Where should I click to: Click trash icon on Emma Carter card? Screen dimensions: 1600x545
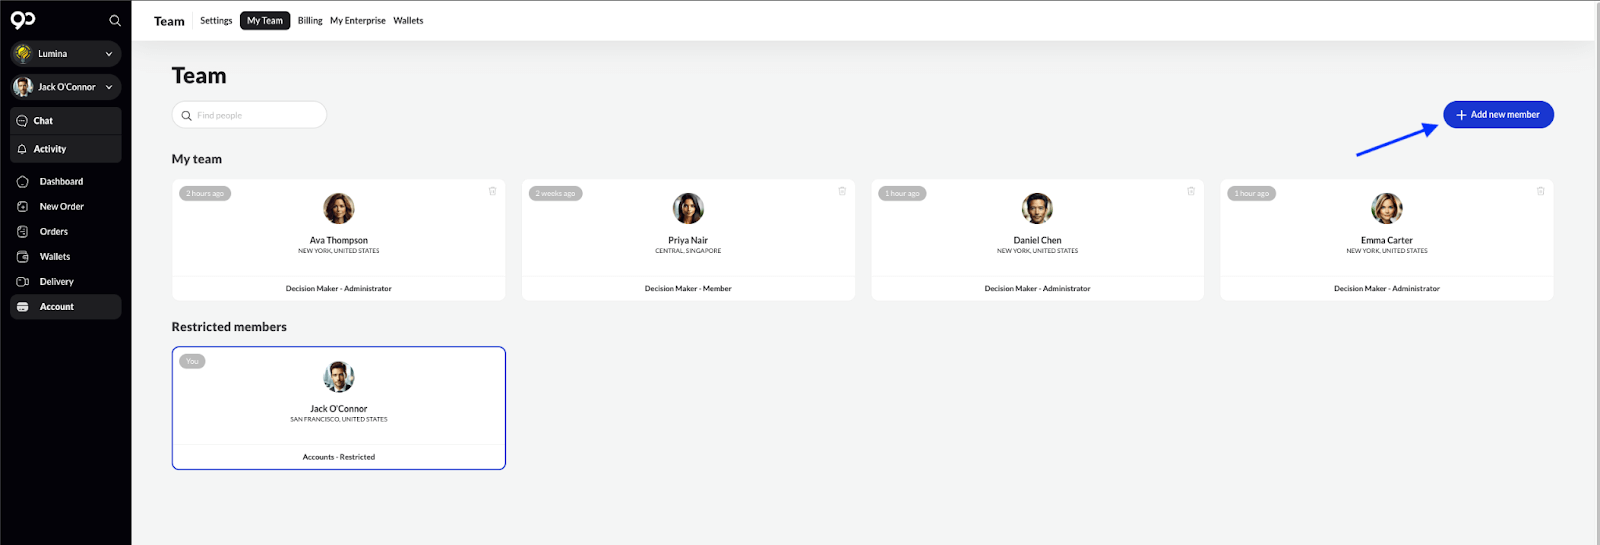coord(1540,191)
